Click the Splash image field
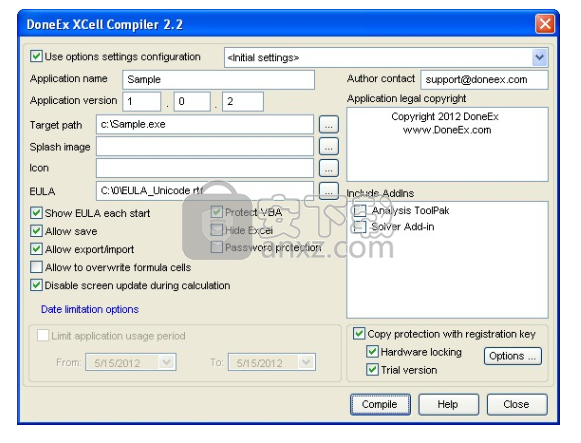 pos(205,146)
